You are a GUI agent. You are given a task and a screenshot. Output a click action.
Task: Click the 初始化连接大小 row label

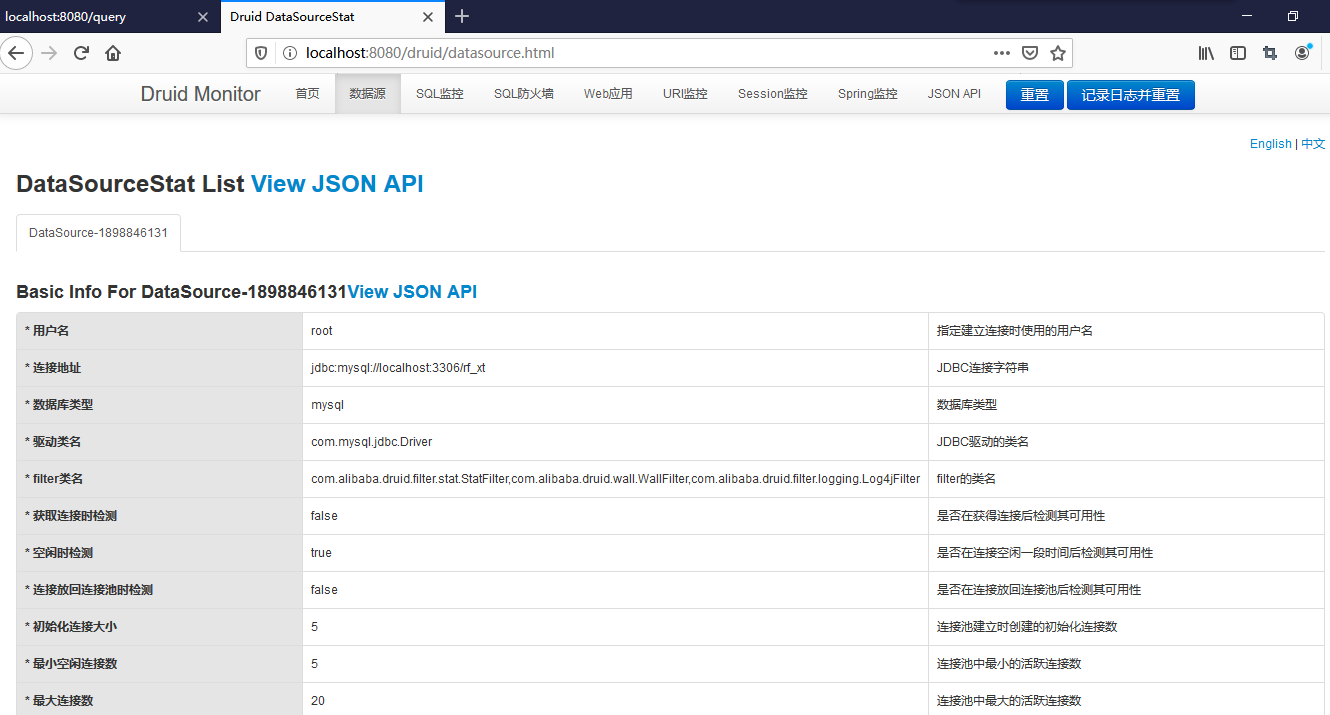click(x=71, y=627)
